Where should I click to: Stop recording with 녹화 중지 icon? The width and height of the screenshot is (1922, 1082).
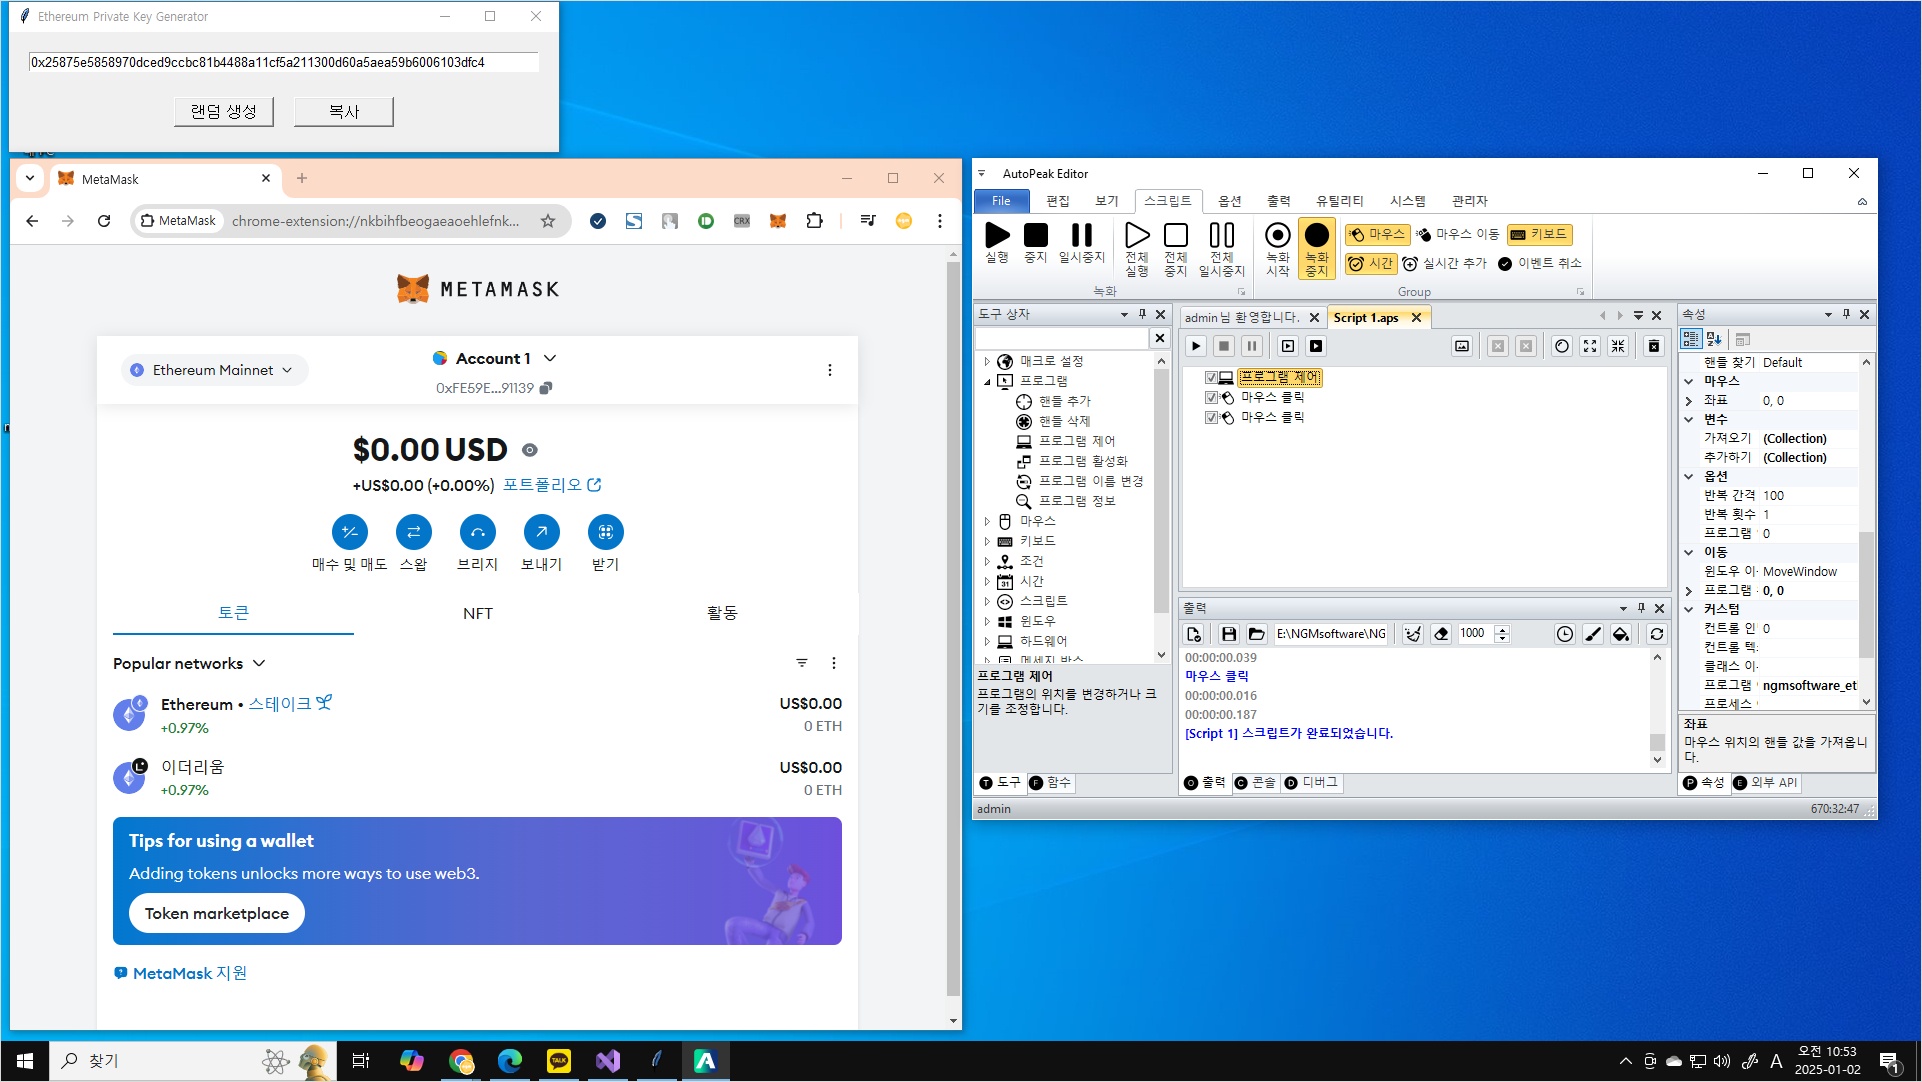click(x=1317, y=235)
